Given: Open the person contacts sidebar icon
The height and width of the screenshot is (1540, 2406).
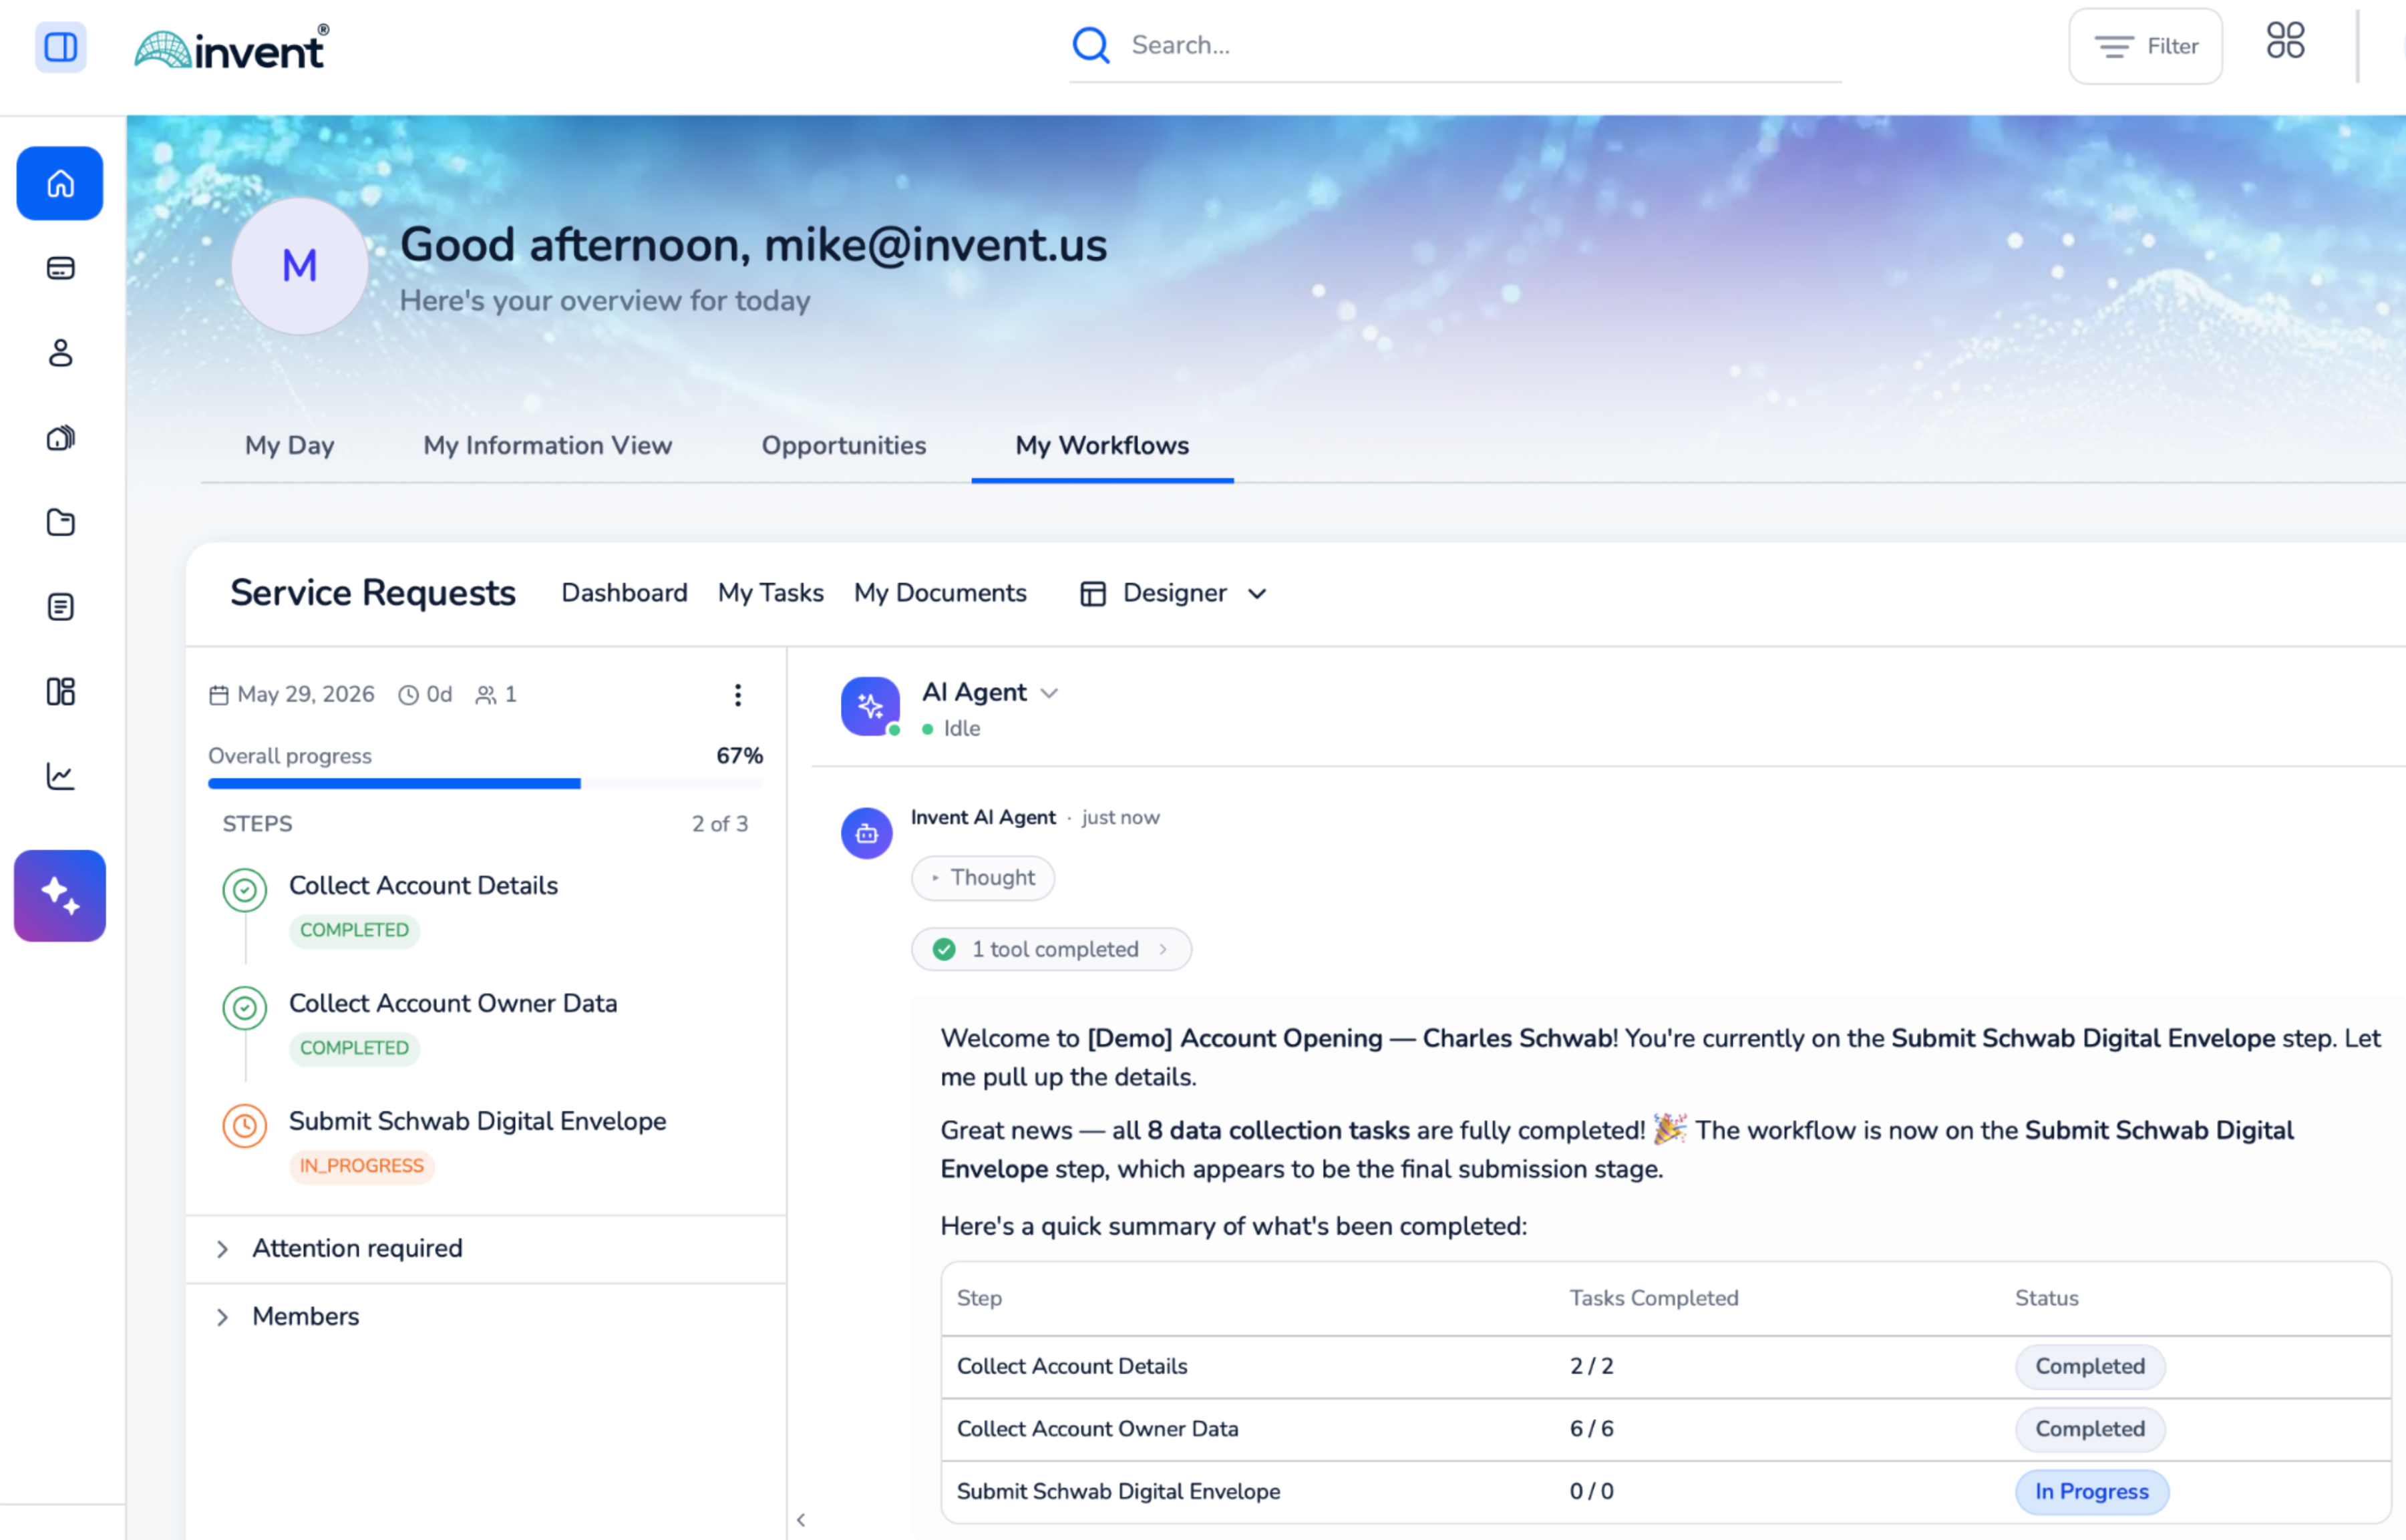Looking at the screenshot, I should (60, 353).
